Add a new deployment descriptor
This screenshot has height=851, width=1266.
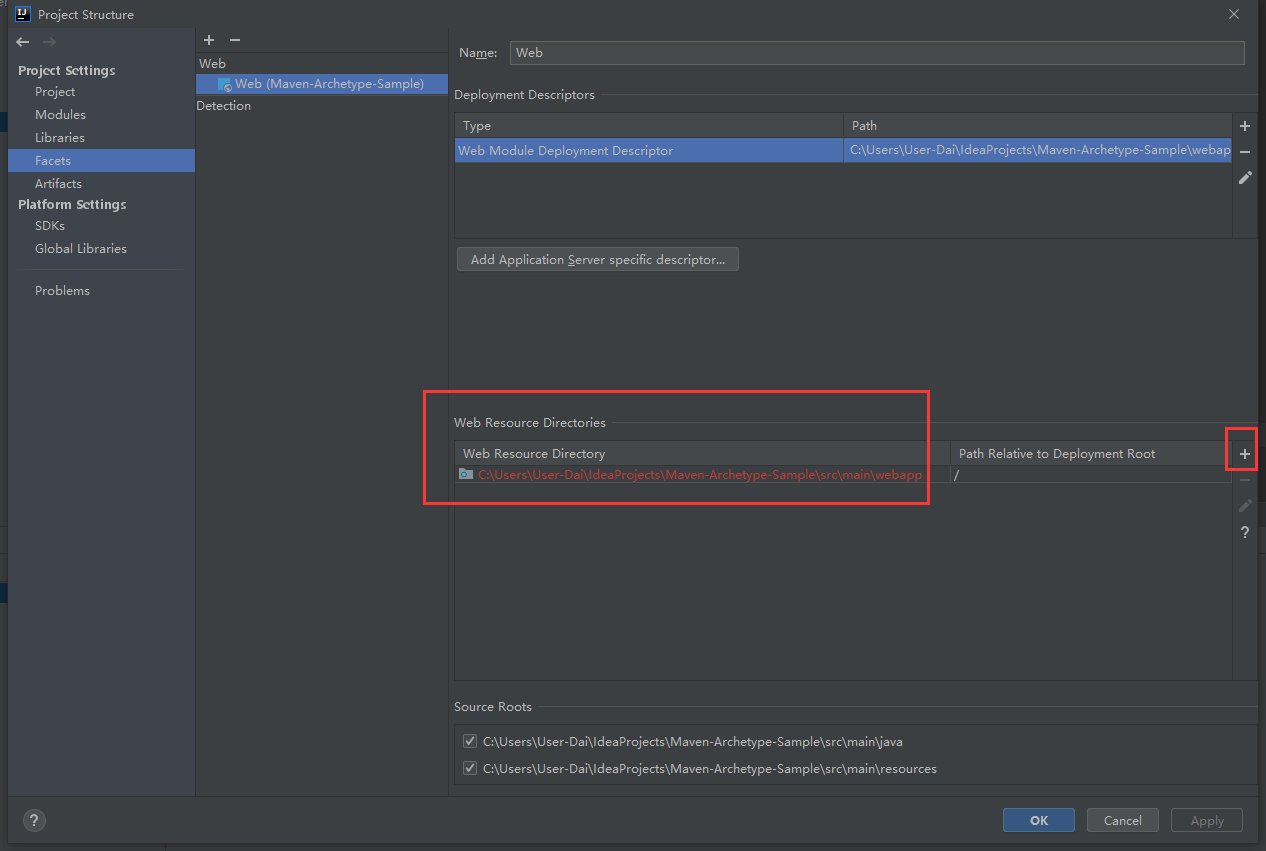click(x=1245, y=126)
